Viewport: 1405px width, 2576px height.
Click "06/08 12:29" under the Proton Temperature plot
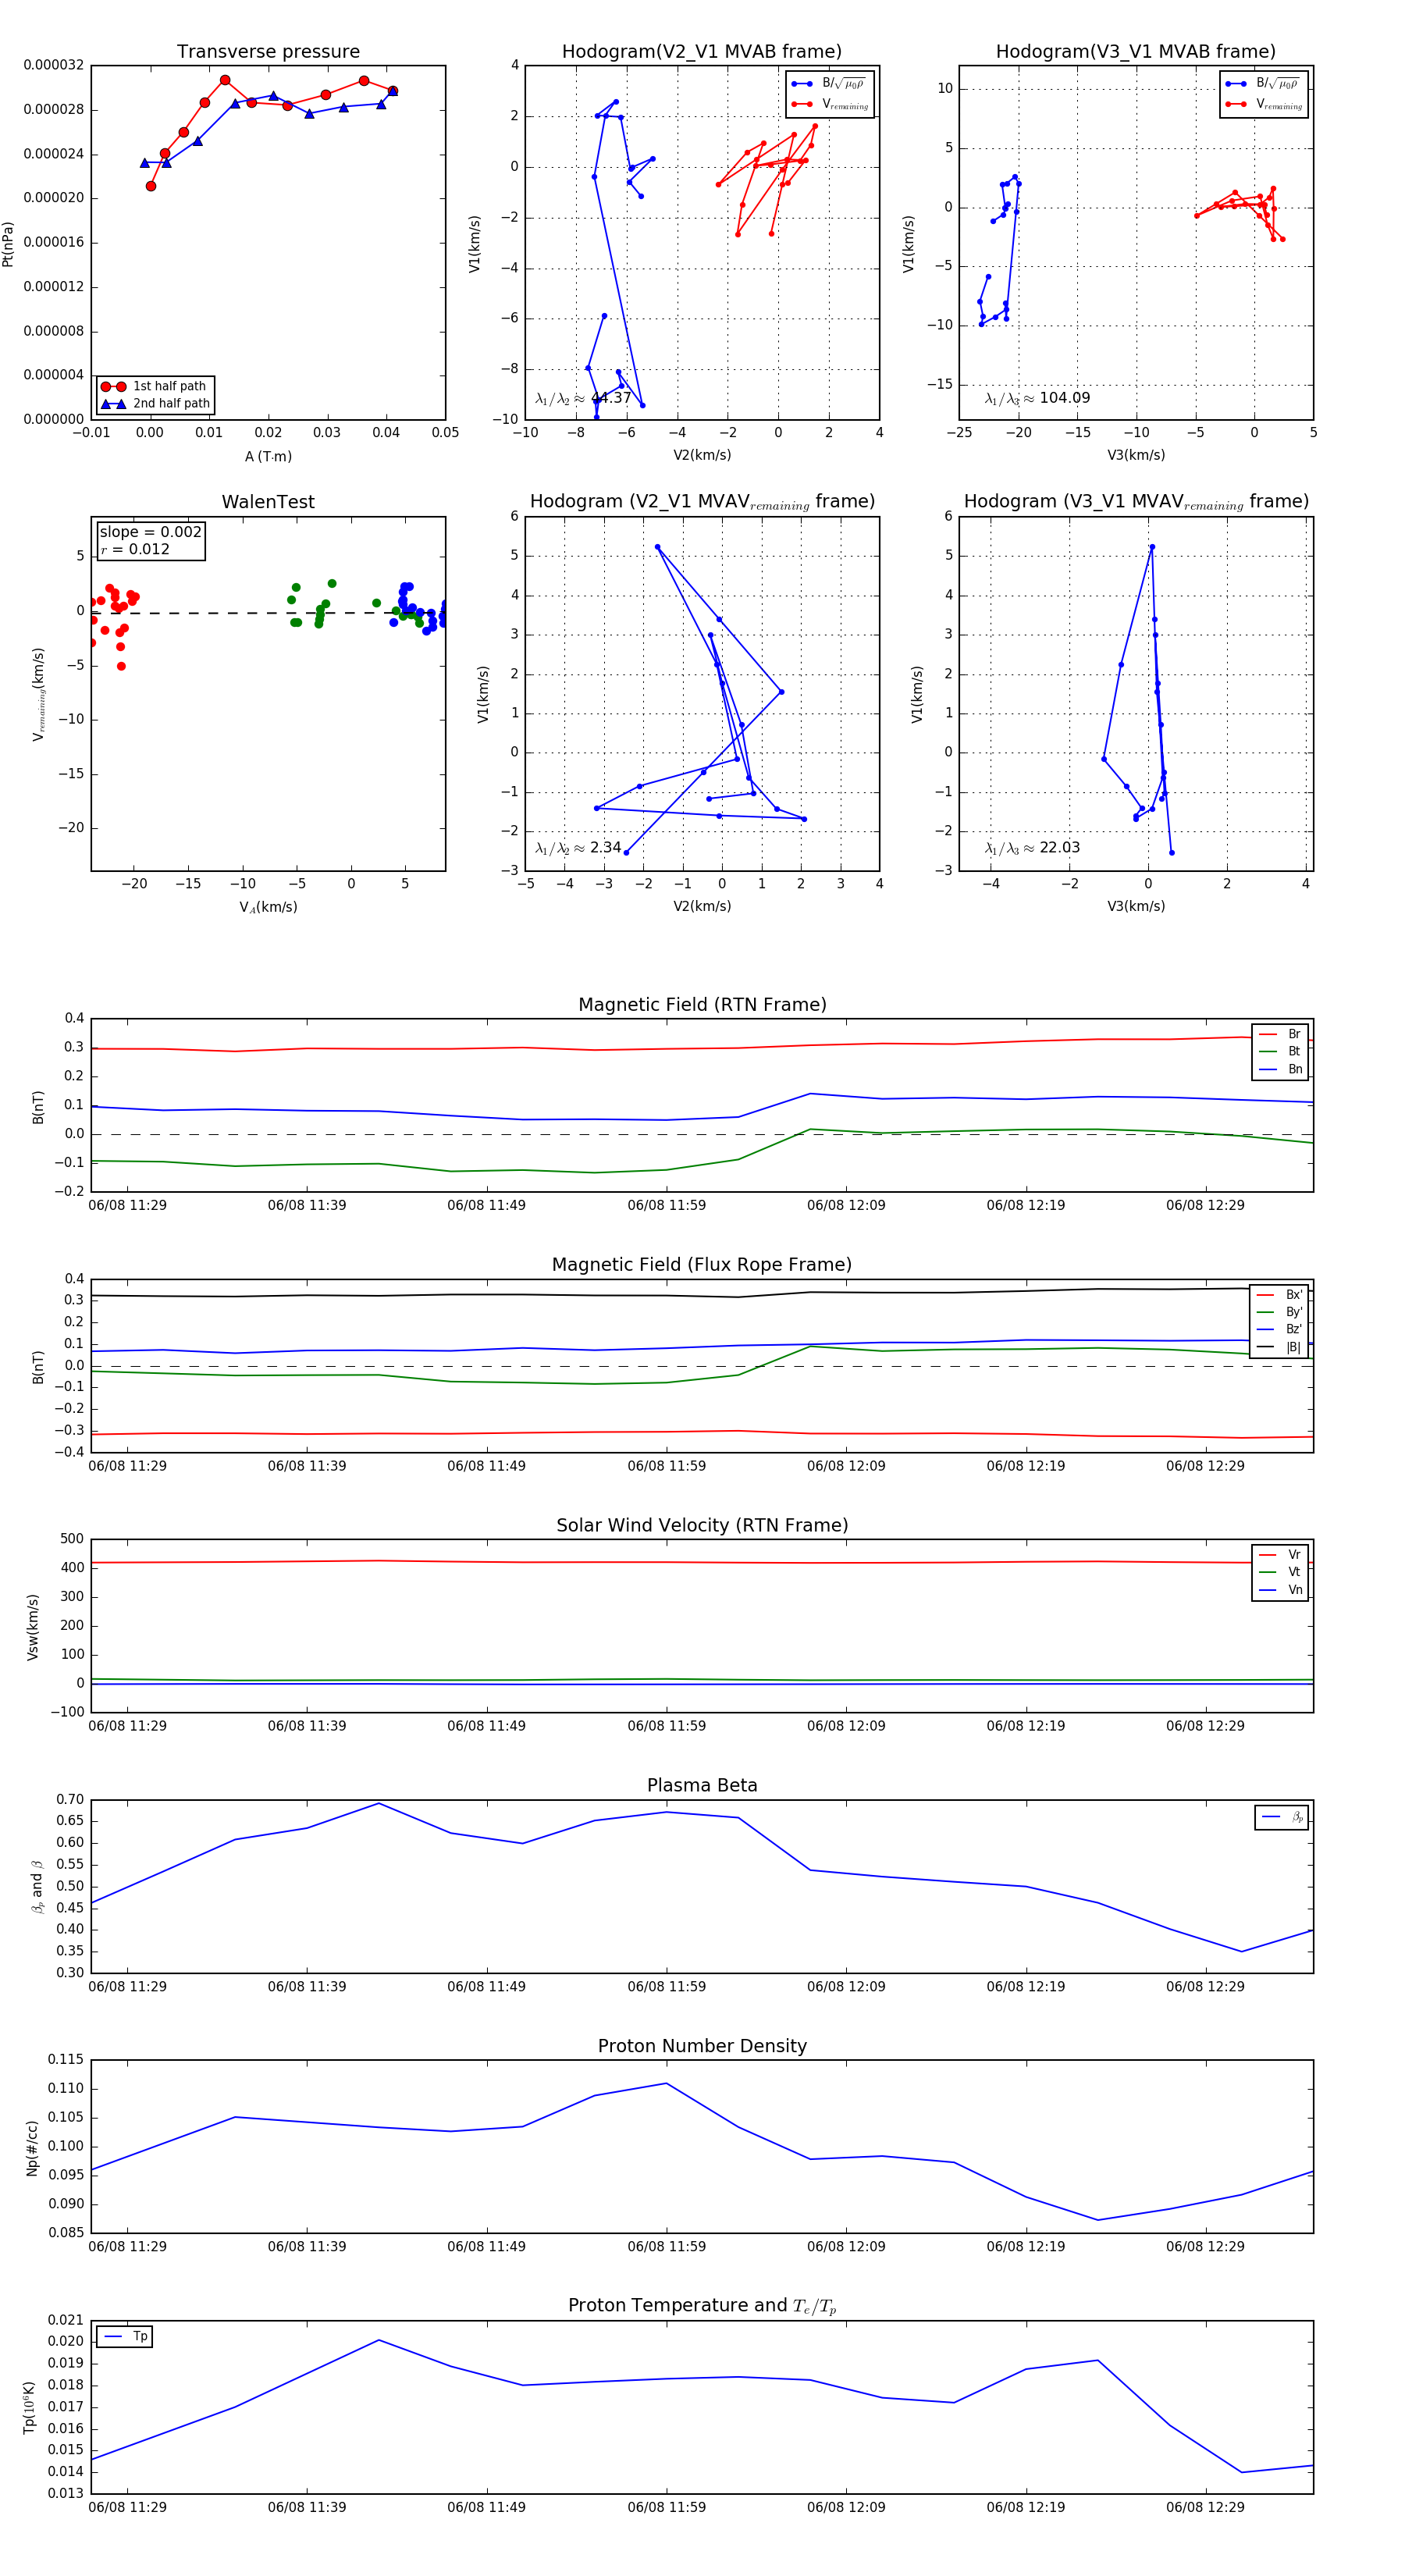[x=1205, y=2507]
